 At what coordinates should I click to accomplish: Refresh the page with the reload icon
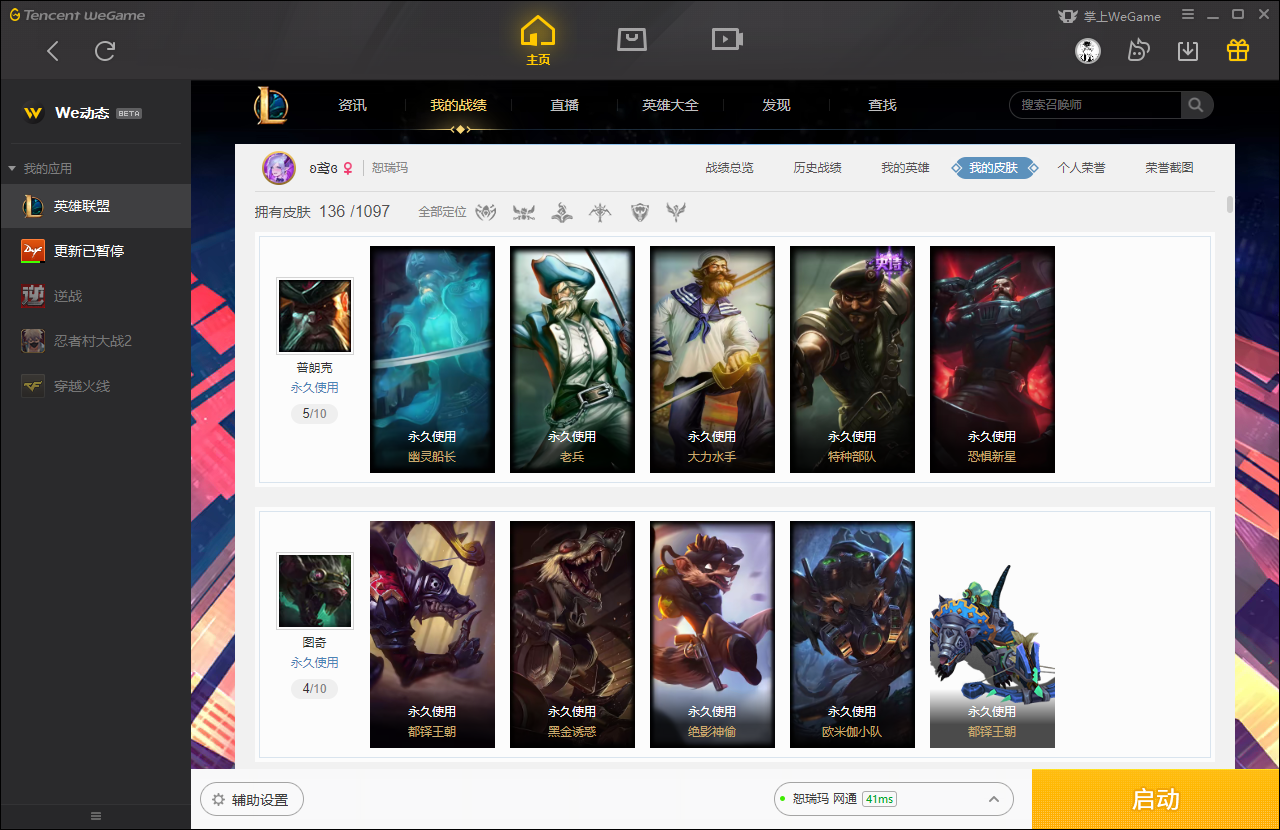[x=105, y=51]
